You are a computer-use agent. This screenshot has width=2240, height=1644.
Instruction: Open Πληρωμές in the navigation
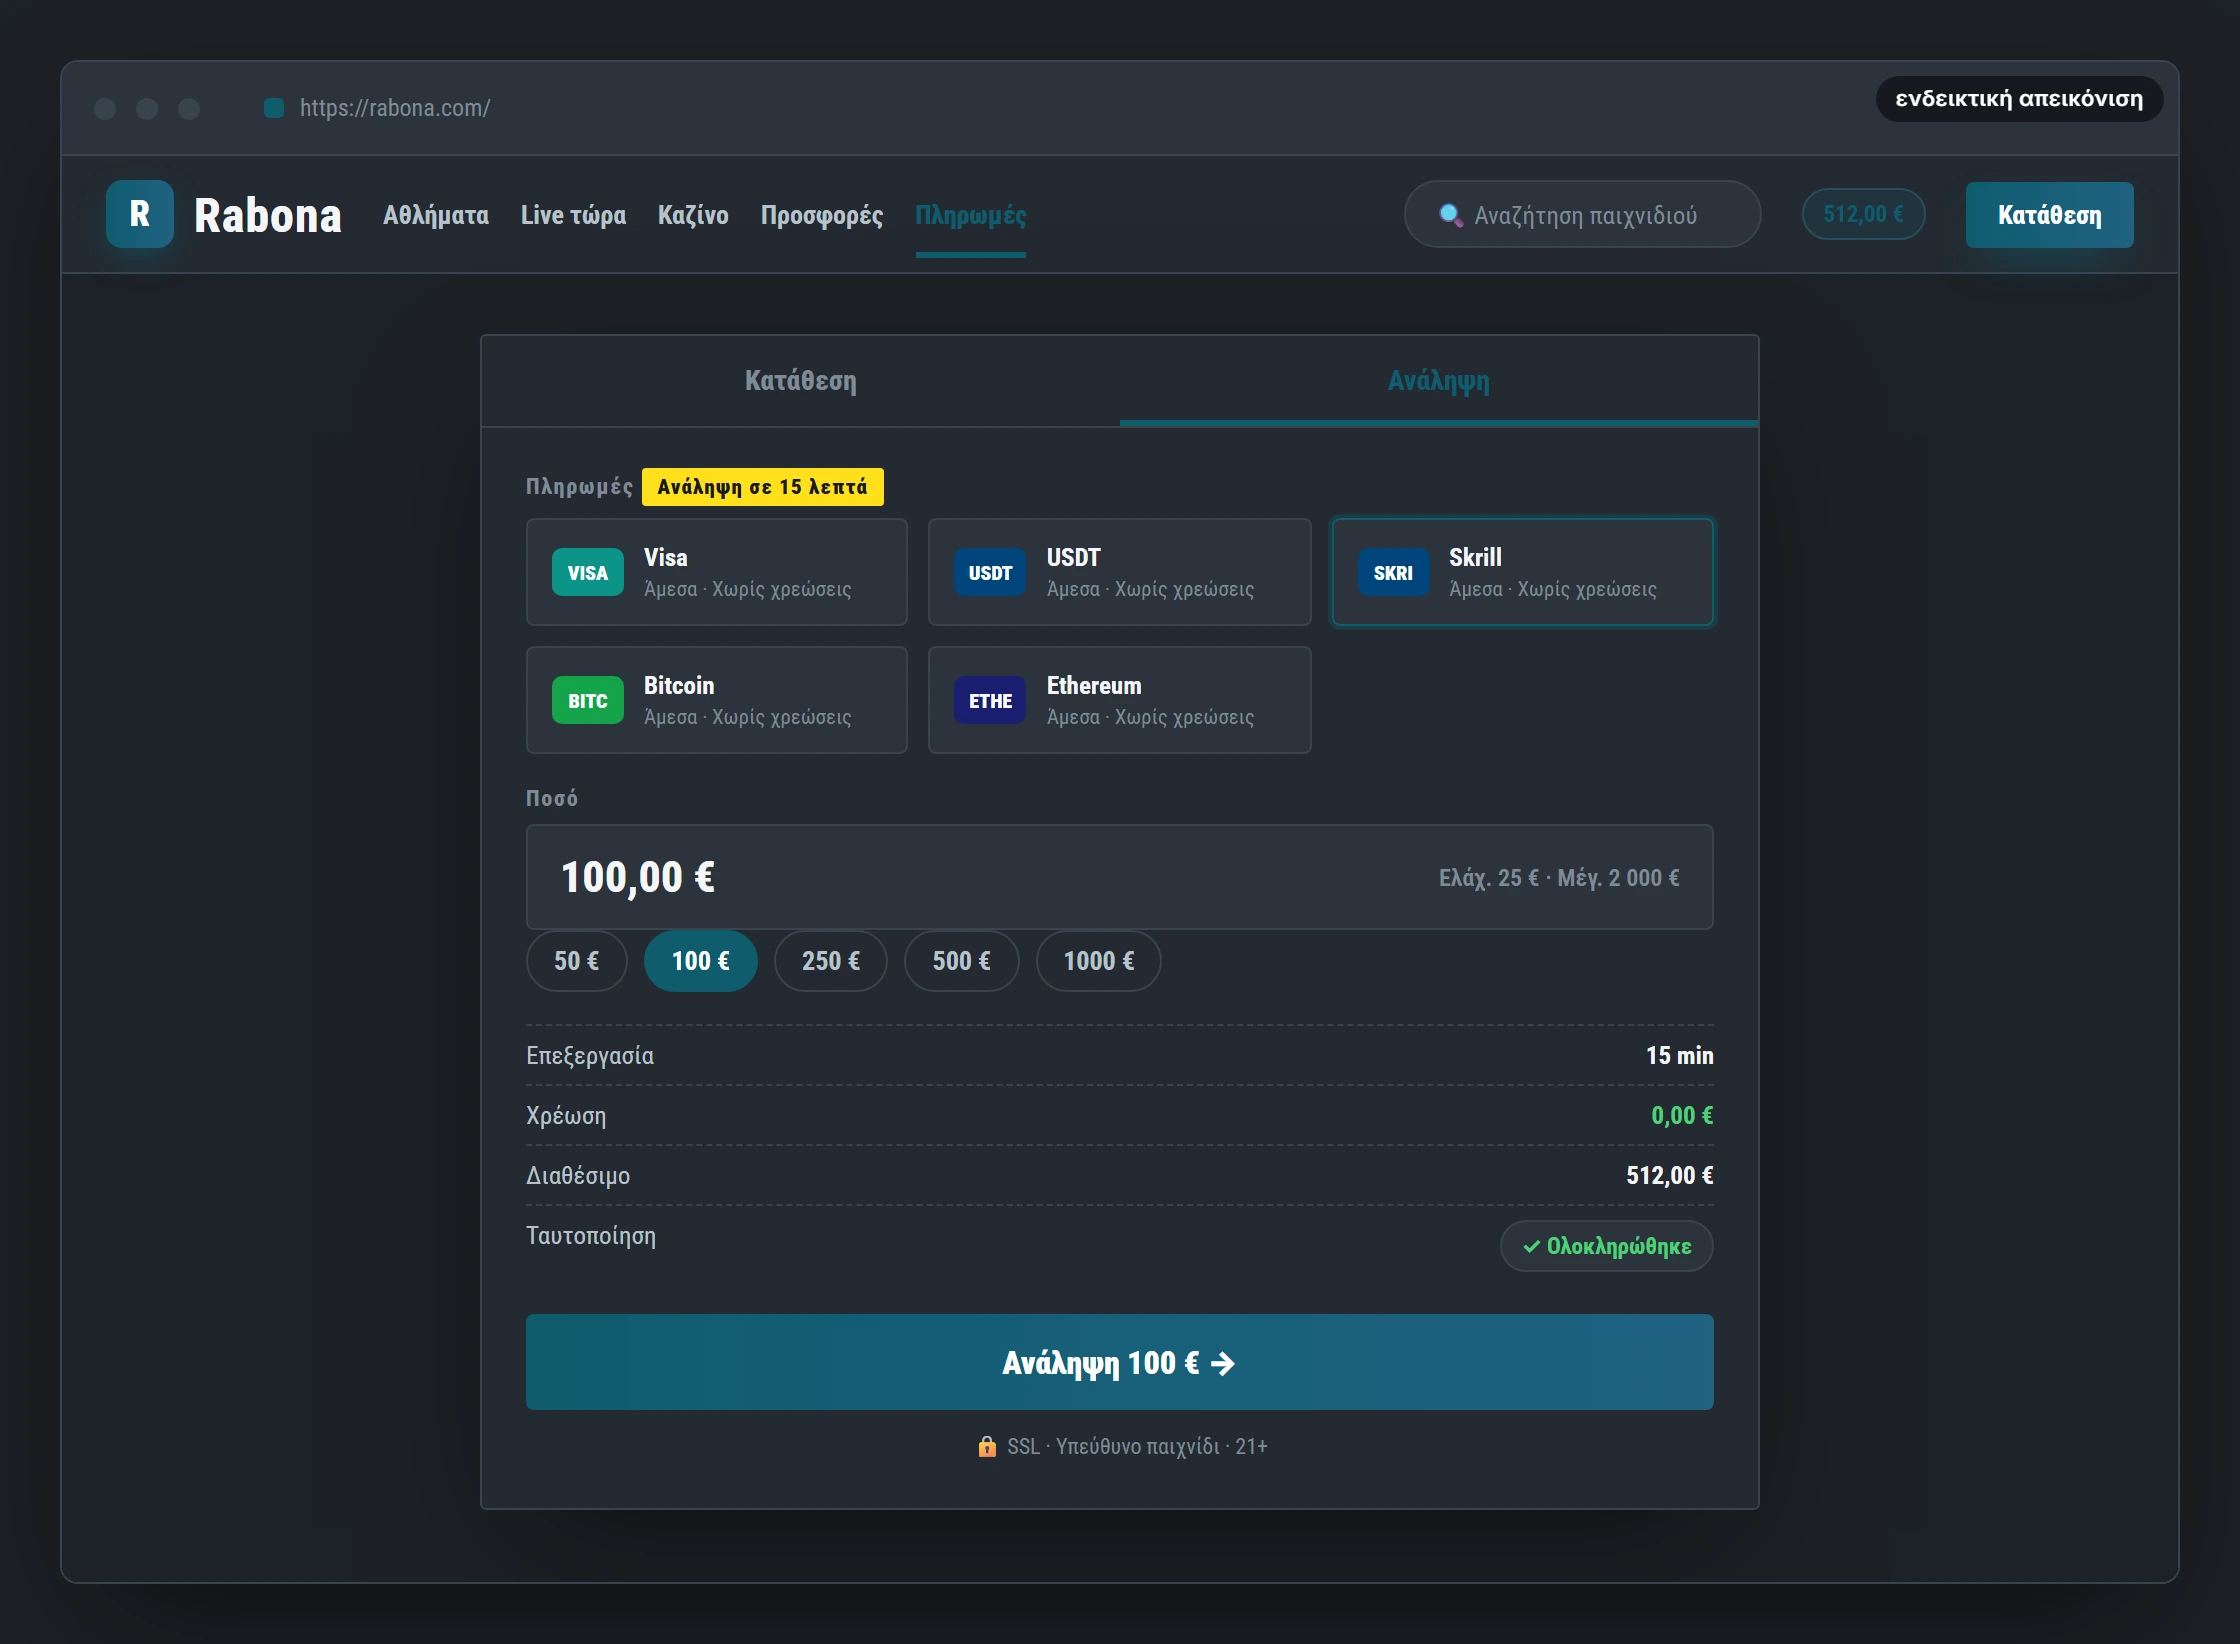(971, 215)
